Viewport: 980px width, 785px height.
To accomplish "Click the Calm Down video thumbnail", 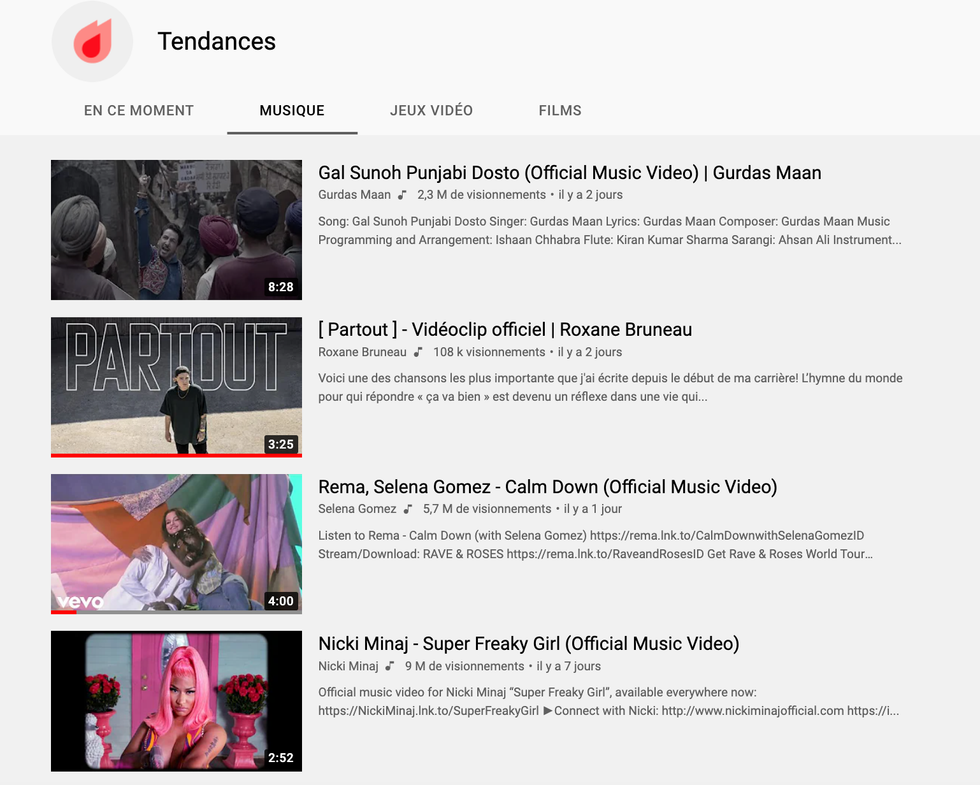I will click(x=176, y=543).
